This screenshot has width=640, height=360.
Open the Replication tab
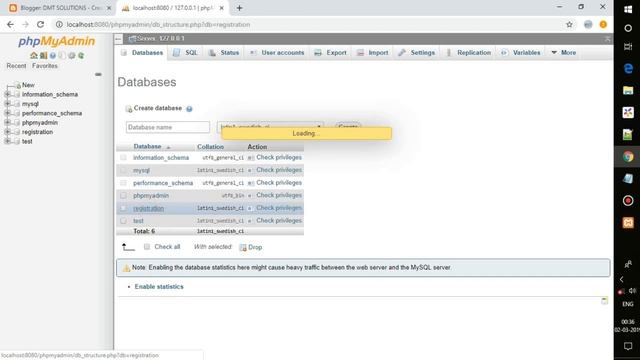click(469, 53)
